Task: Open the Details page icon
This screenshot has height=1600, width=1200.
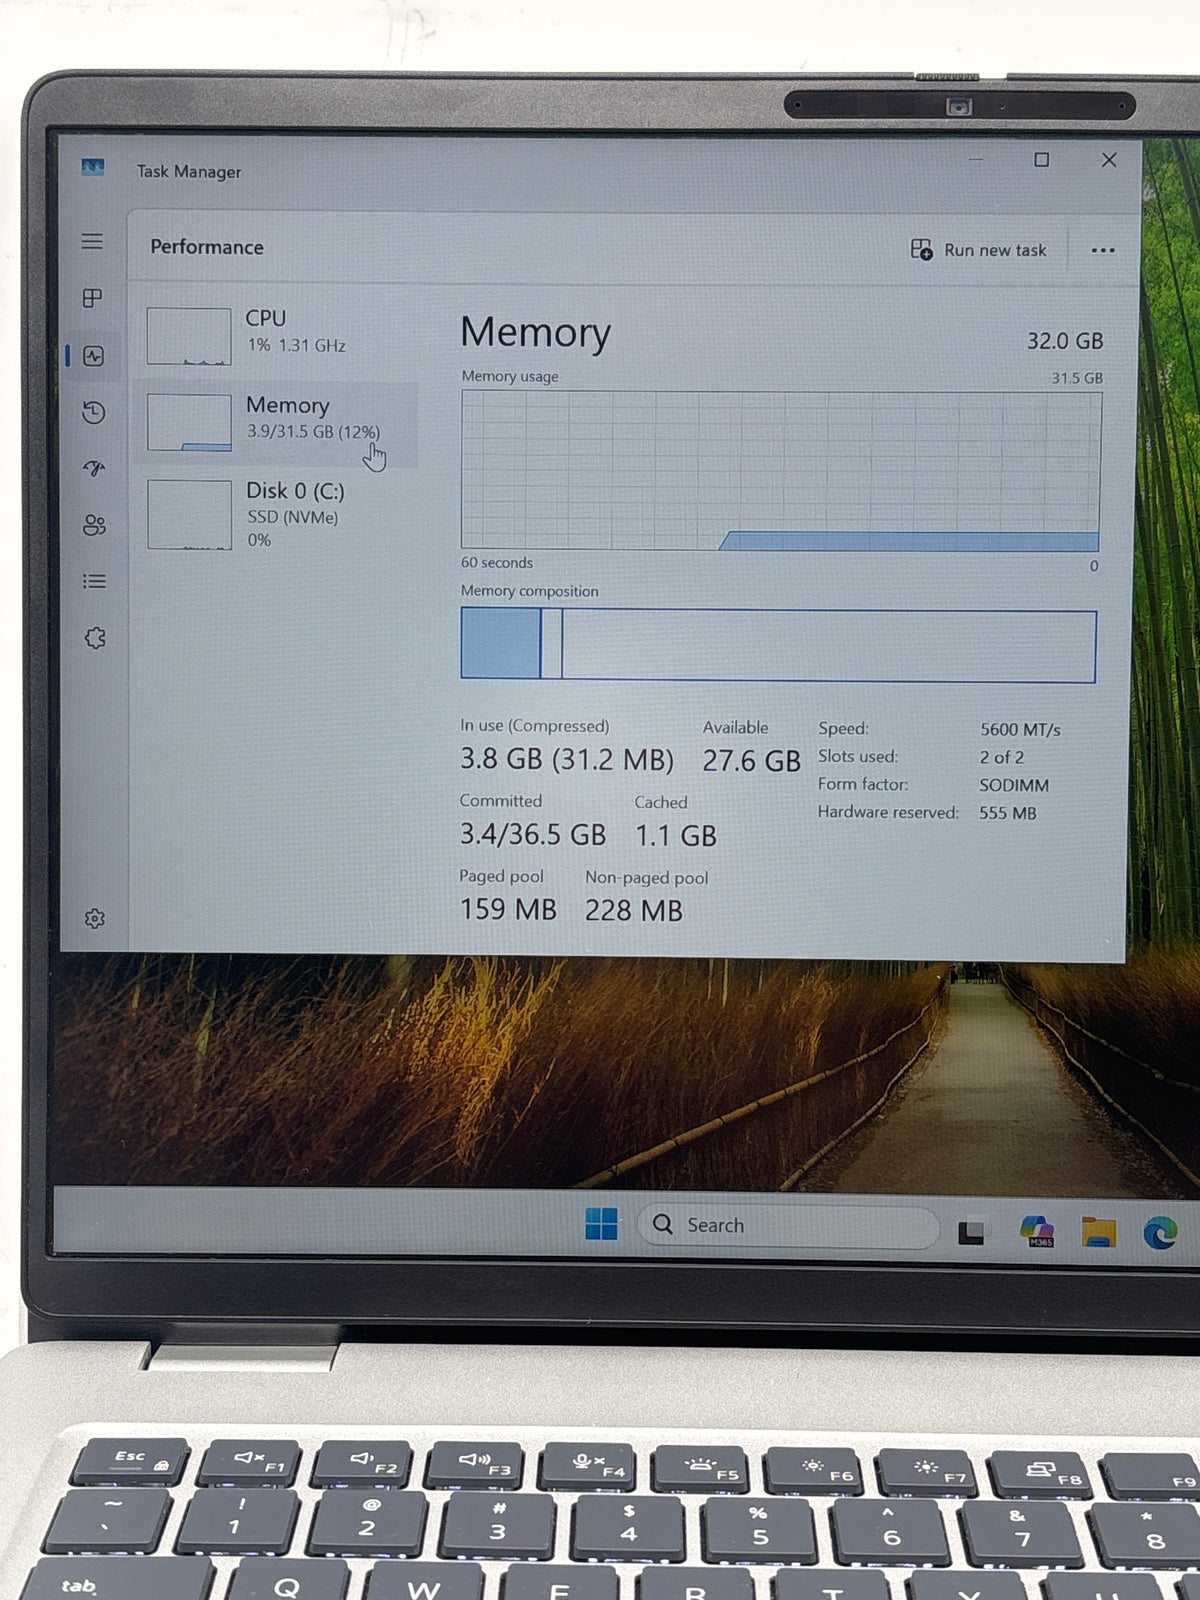Action: [x=95, y=581]
